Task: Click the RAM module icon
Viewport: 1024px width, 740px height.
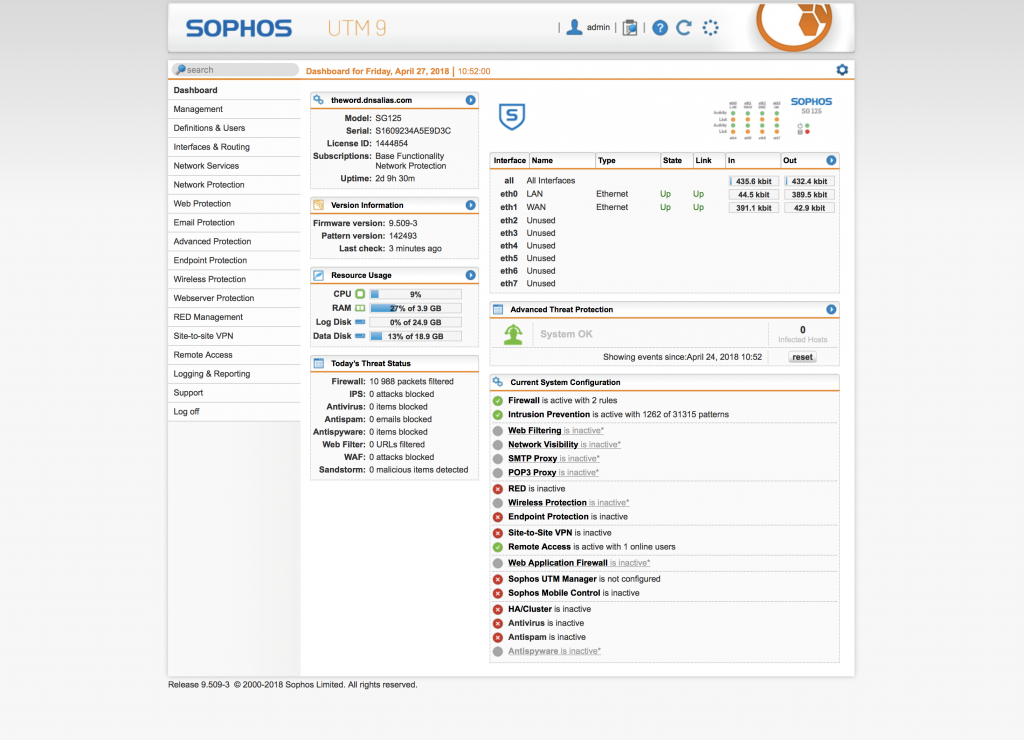Action: 360,308
